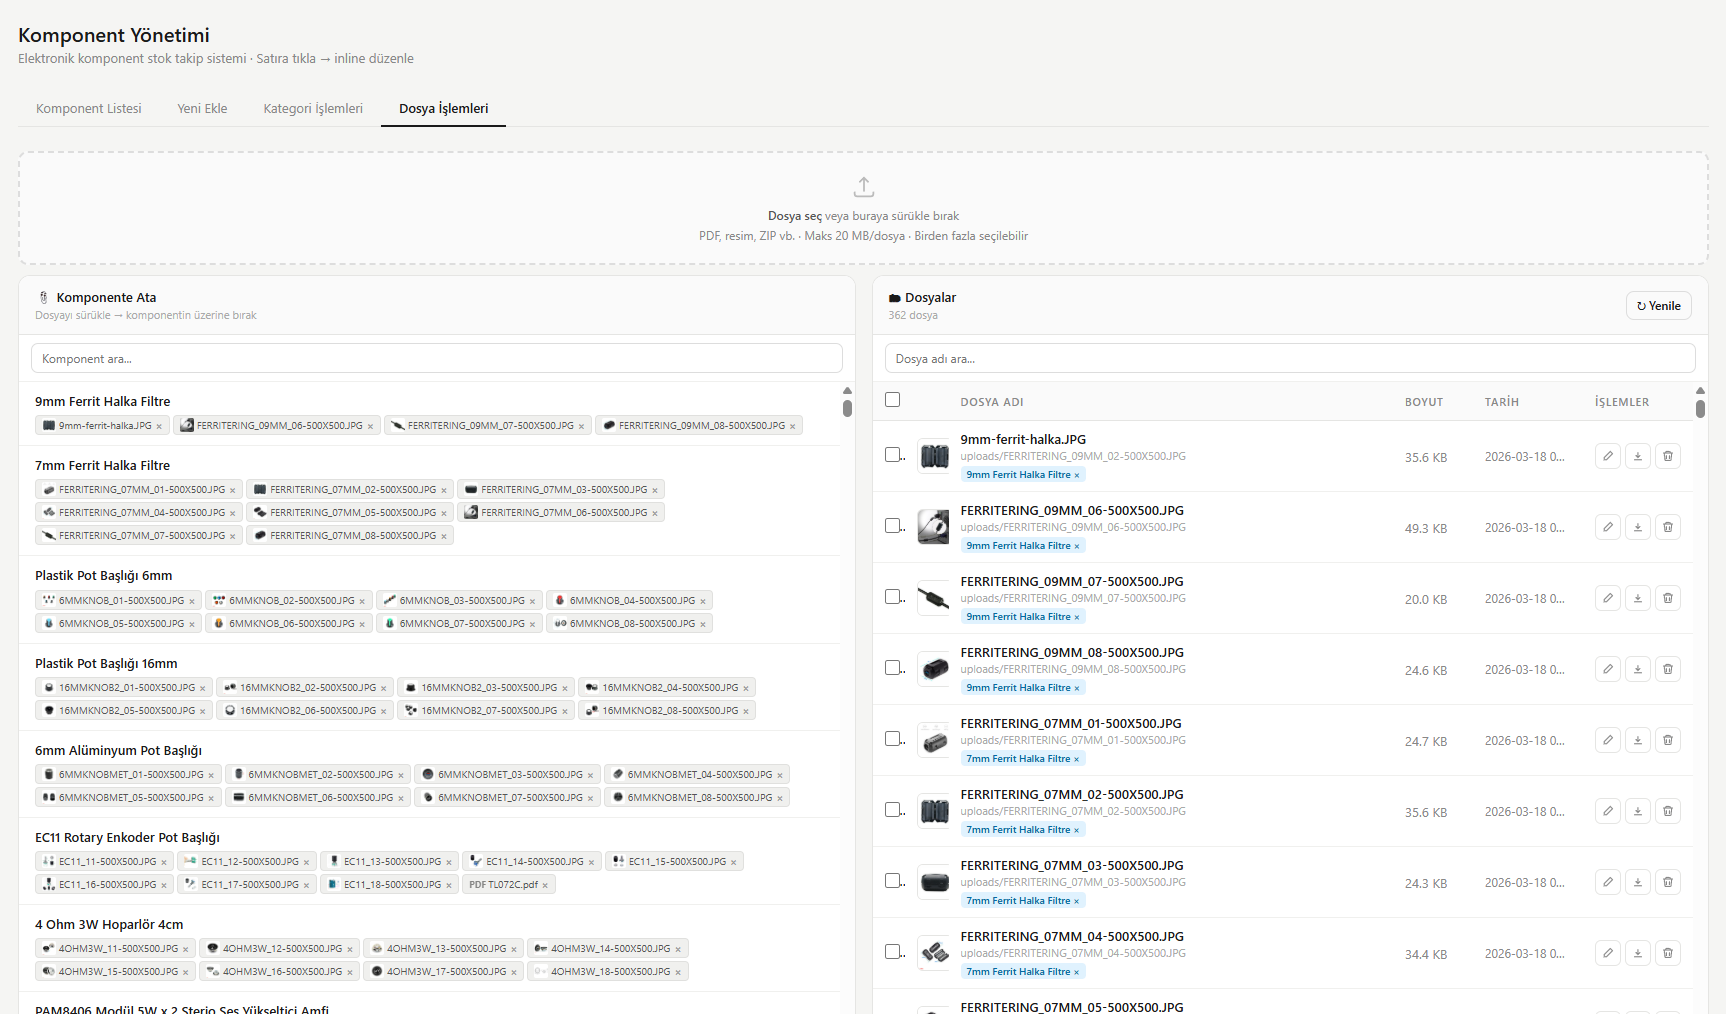The height and width of the screenshot is (1014, 1726).
Task: Delete the FERRITERING_09MM_07-500X500.JPG file
Action: coord(1667,599)
